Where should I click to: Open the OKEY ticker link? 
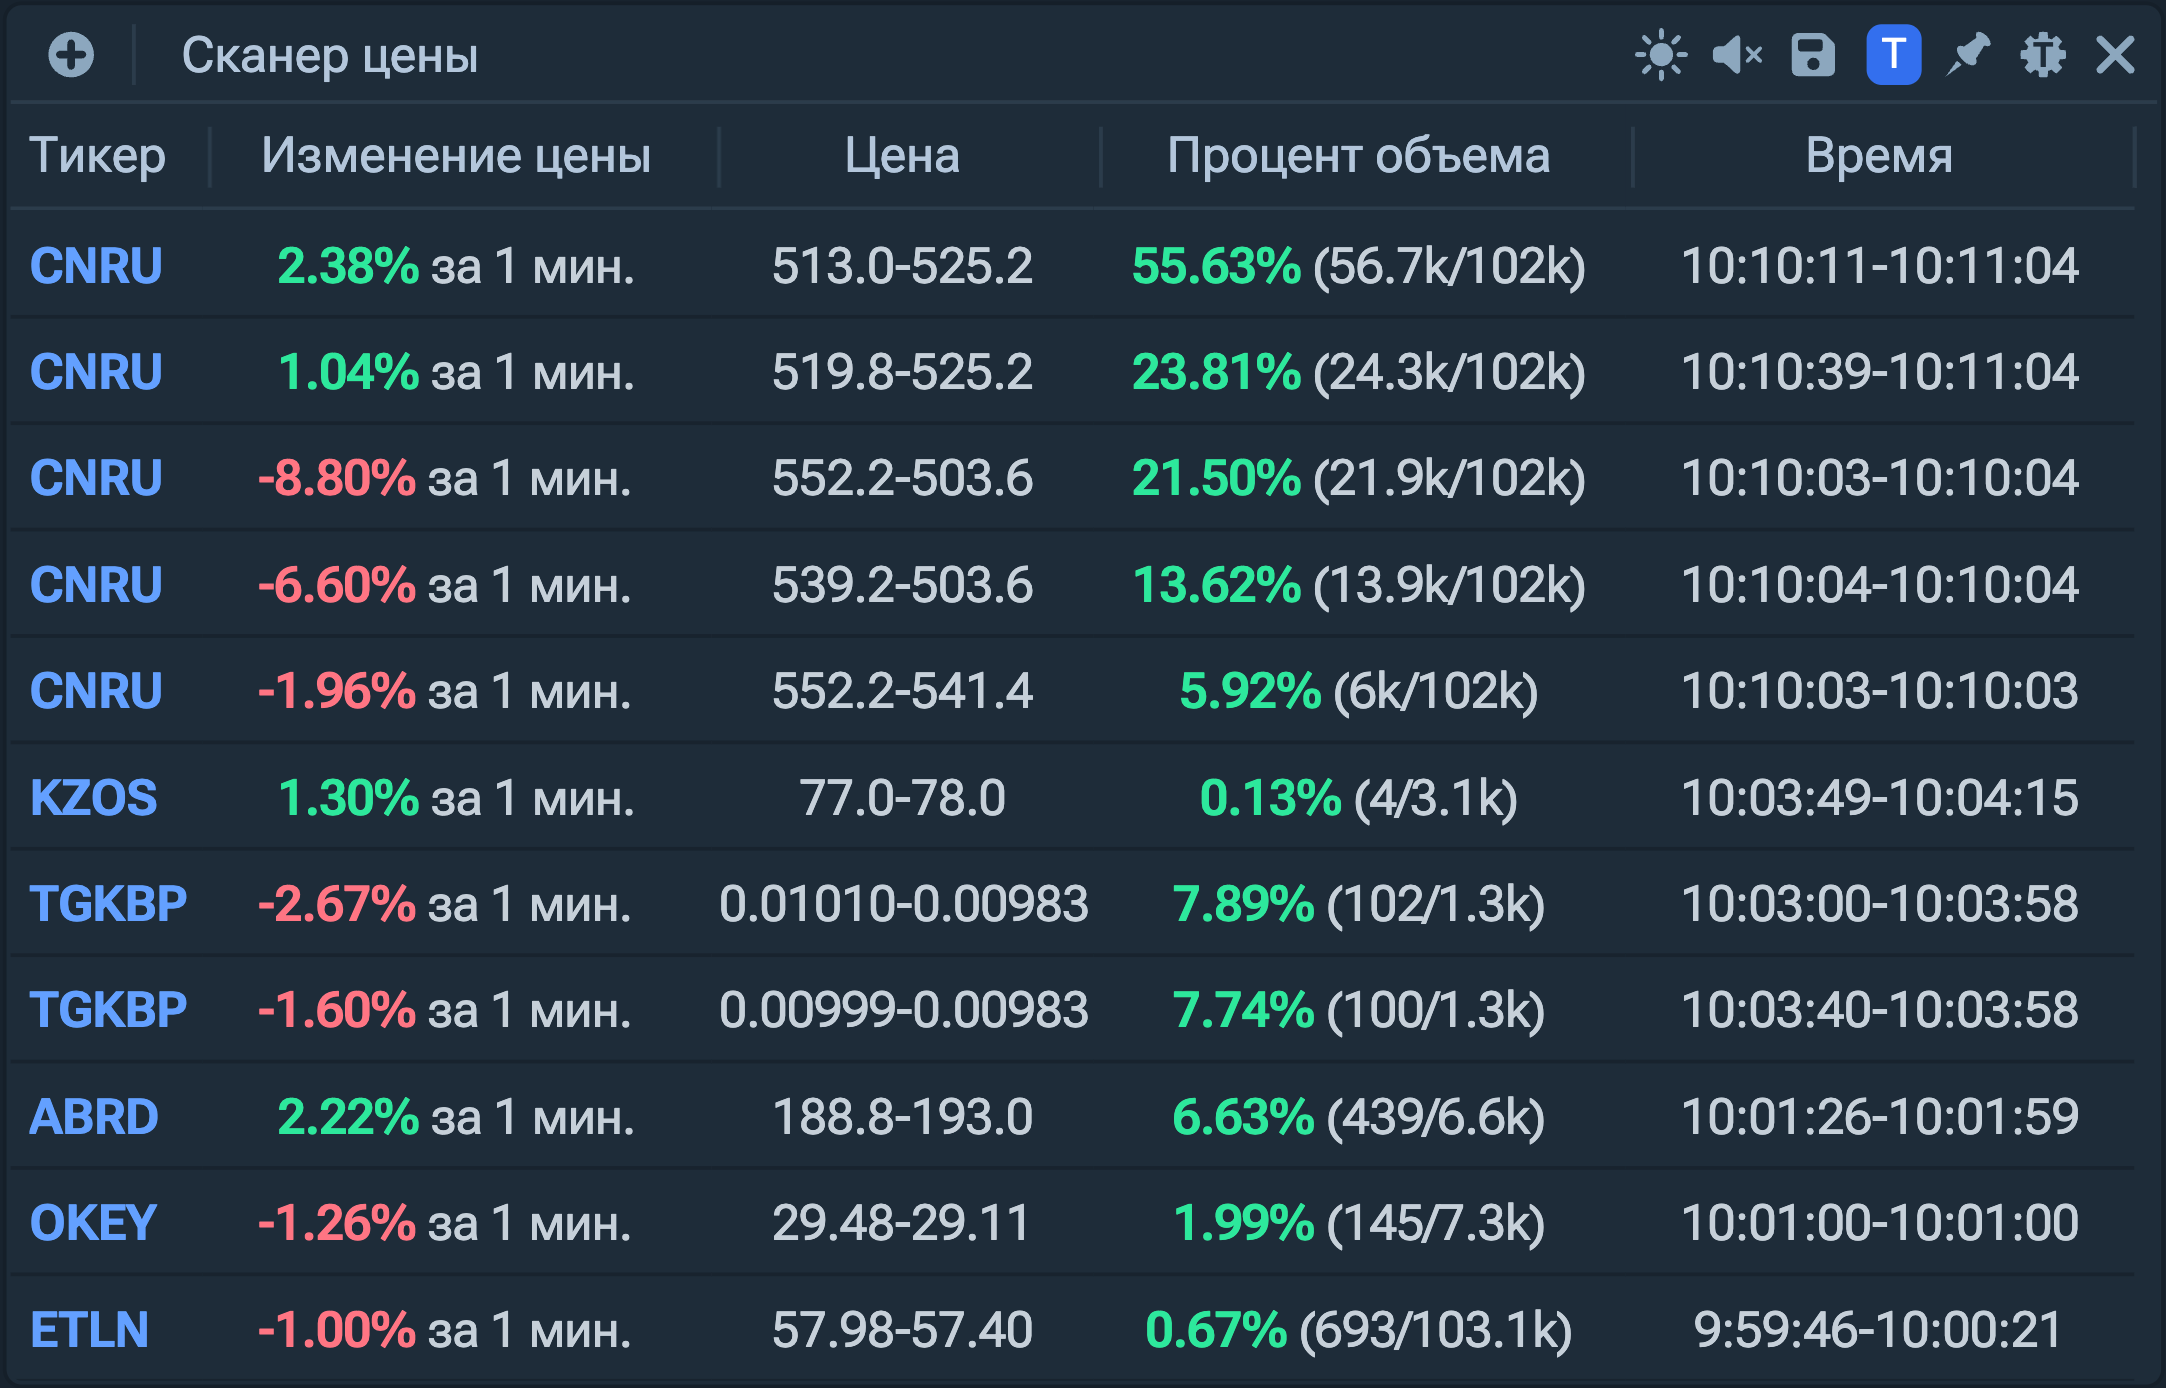tap(93, 1223)
